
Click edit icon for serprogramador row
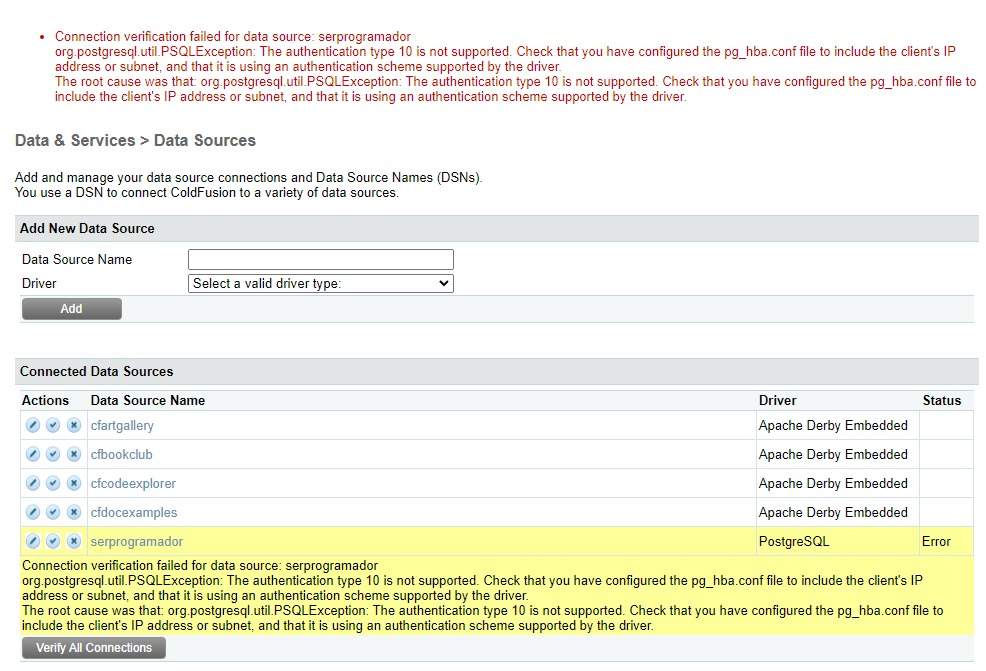(x=32, y=542)
